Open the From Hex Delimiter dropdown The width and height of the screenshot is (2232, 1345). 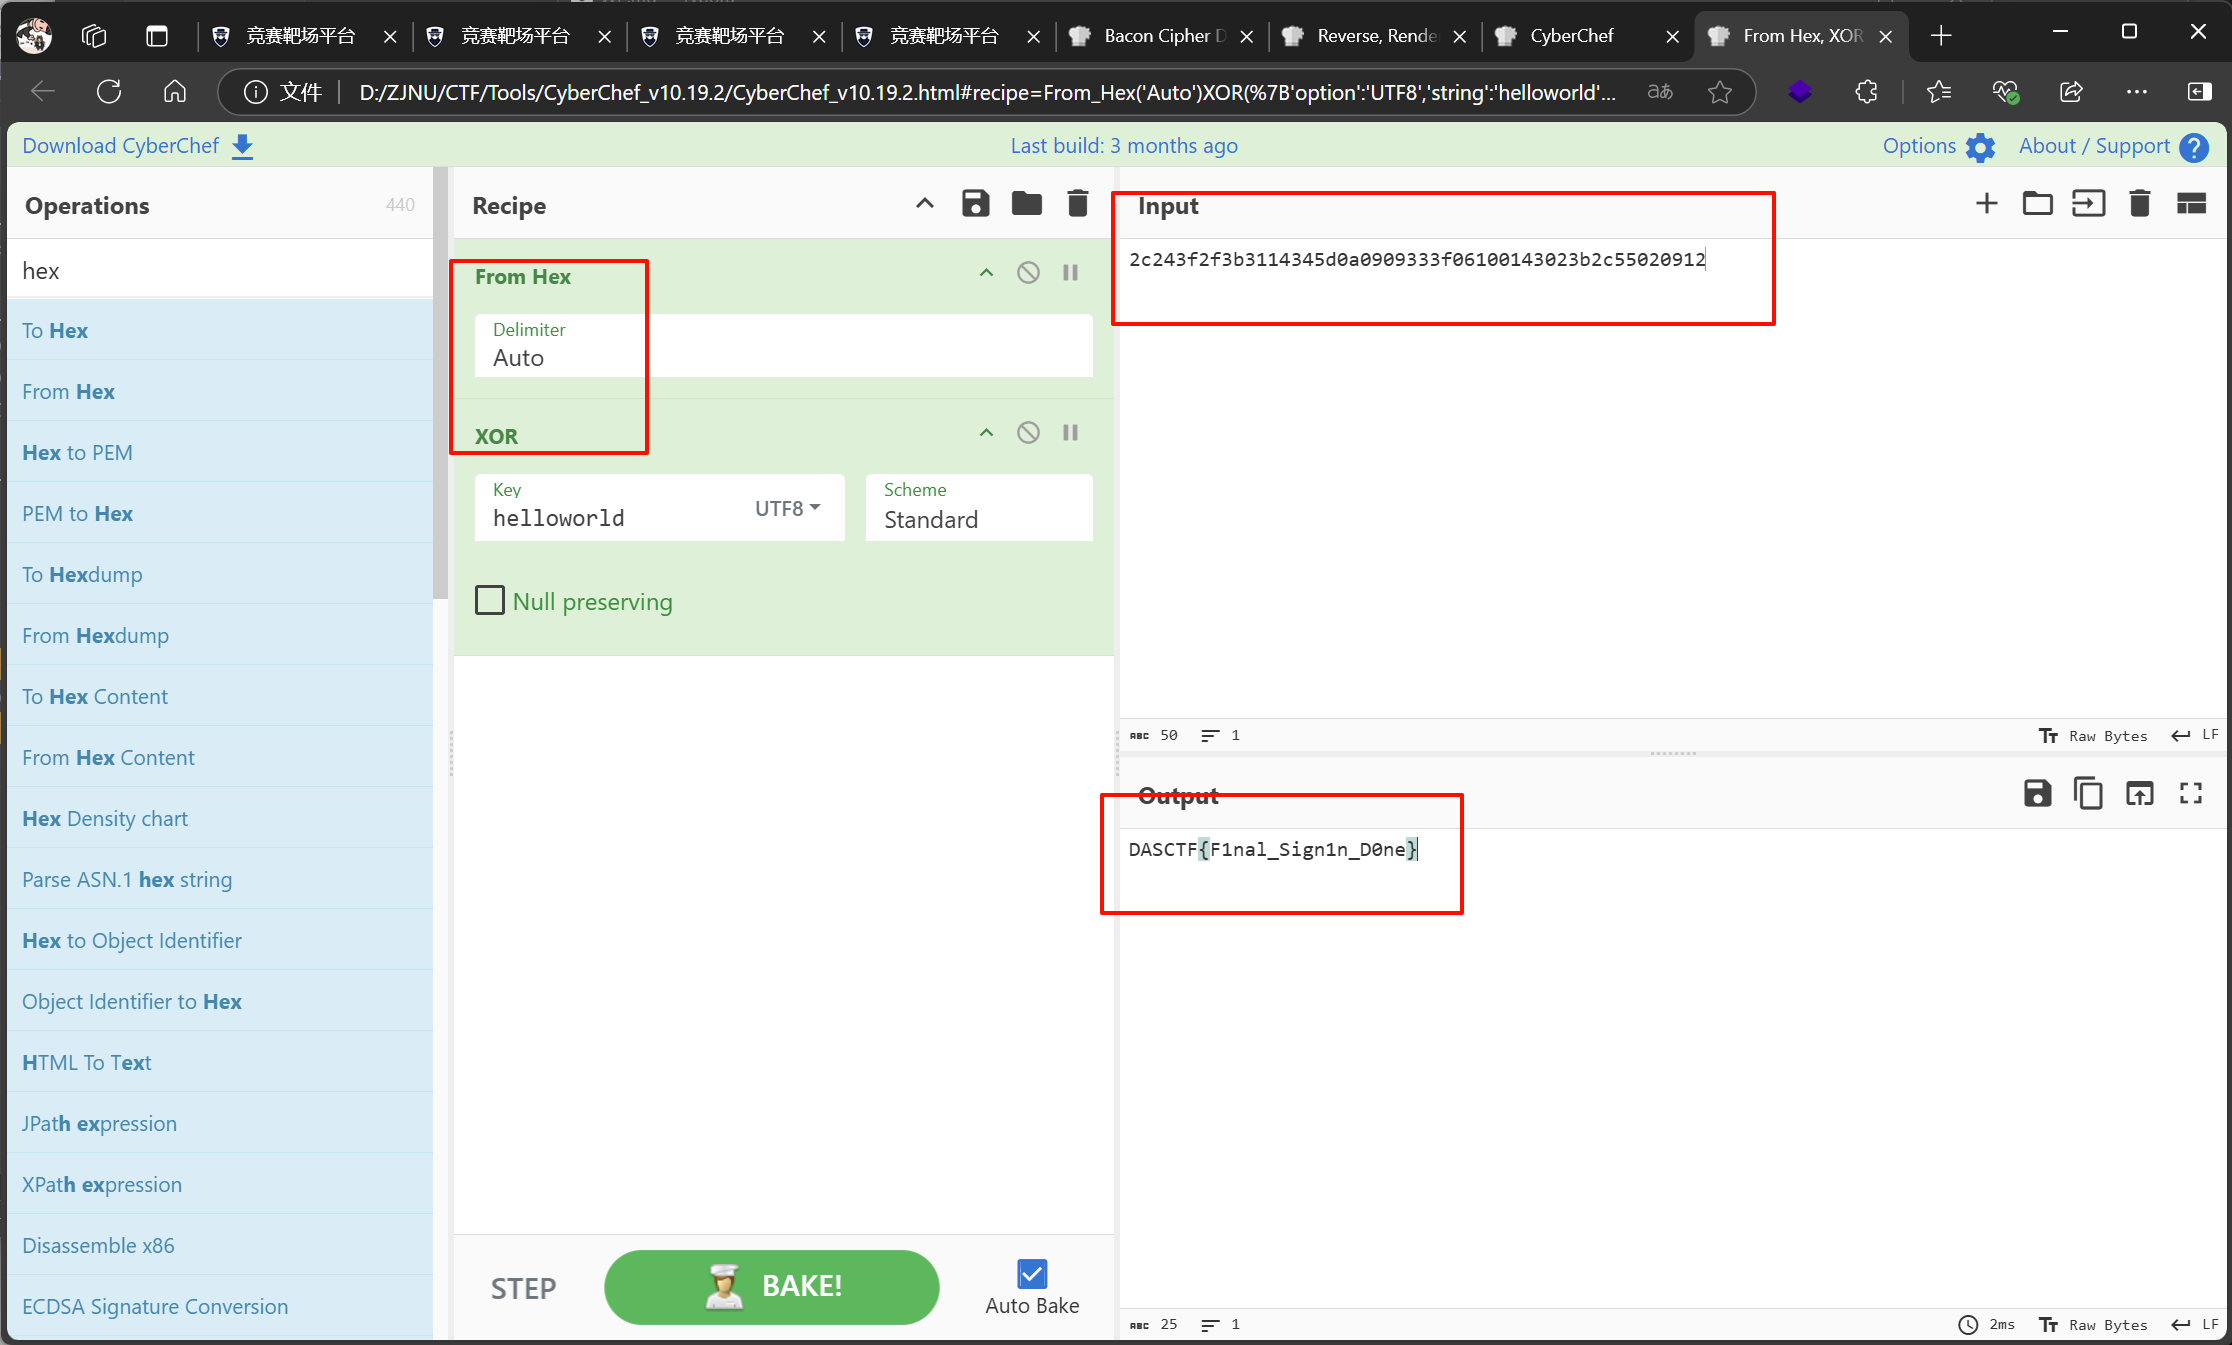click(x=783, y=346)
